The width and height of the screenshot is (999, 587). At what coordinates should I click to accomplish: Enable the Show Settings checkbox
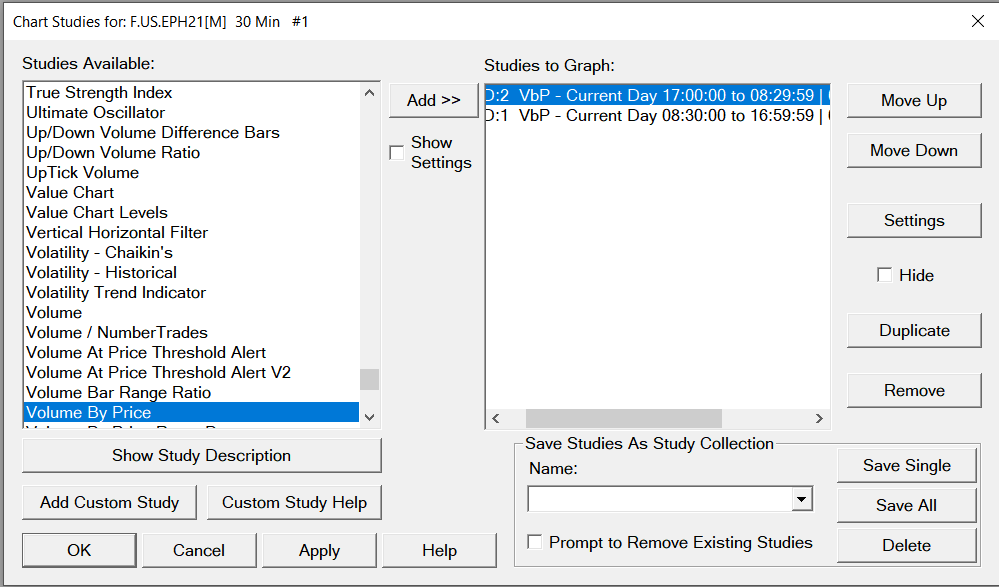(397, 153)
